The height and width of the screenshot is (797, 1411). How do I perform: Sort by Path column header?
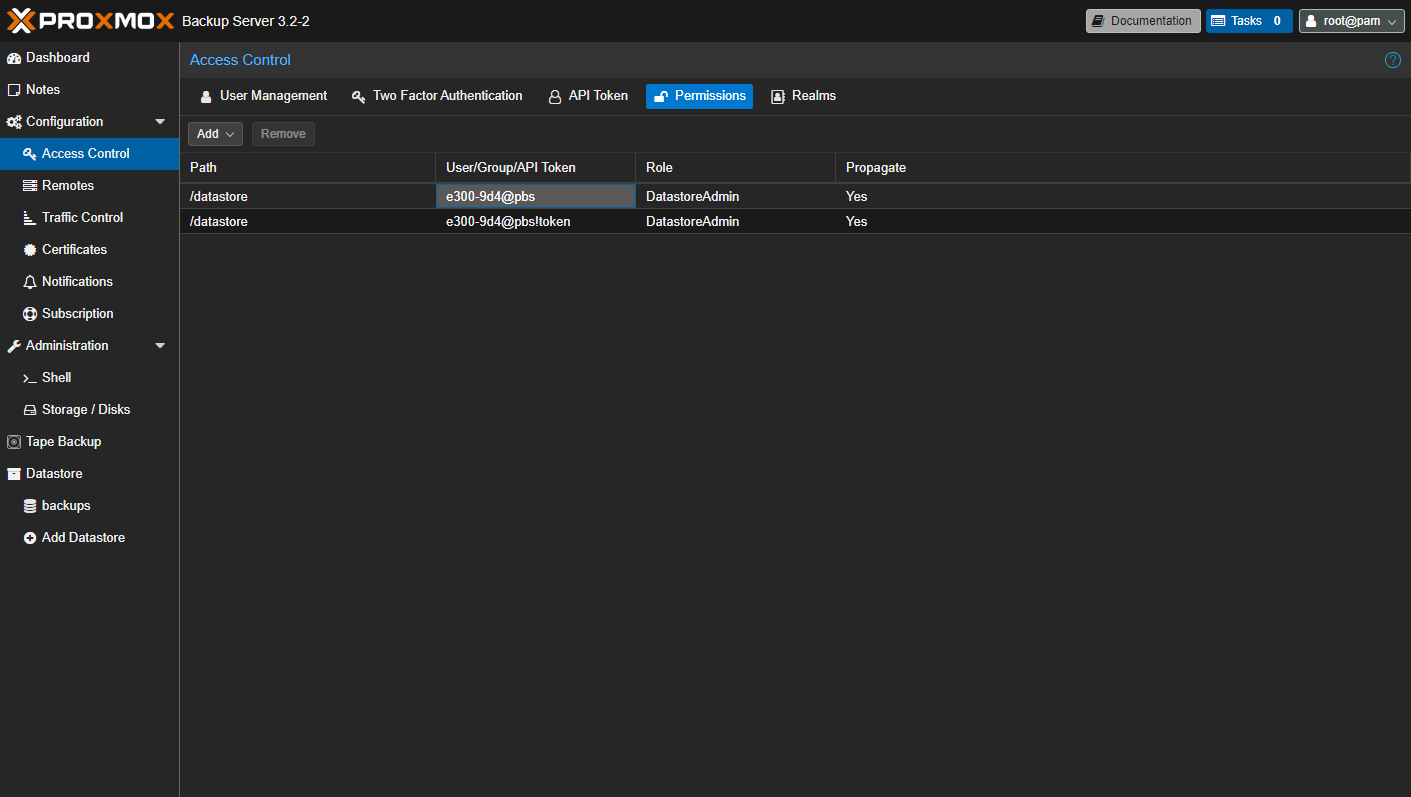(x=308, y=168)
